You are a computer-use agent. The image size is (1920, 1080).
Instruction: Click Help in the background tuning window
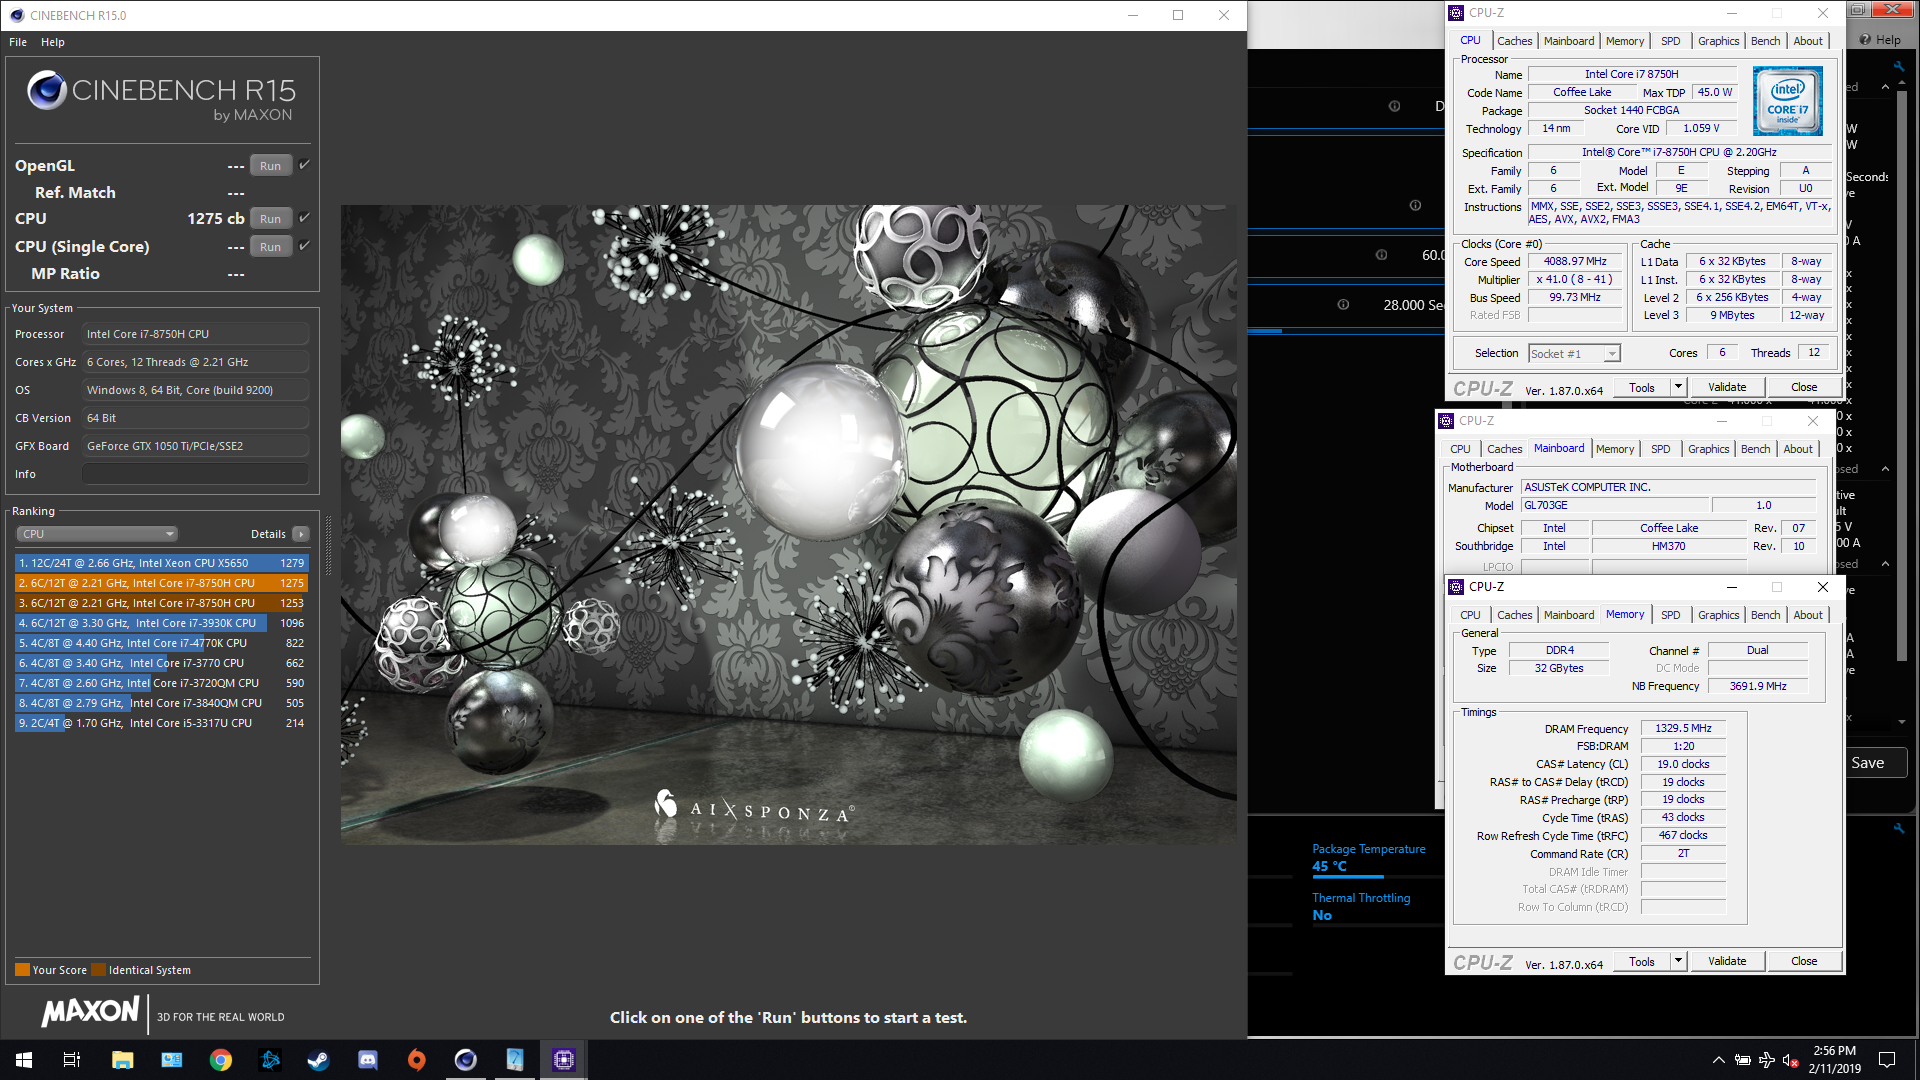(x=1880, y=40)
